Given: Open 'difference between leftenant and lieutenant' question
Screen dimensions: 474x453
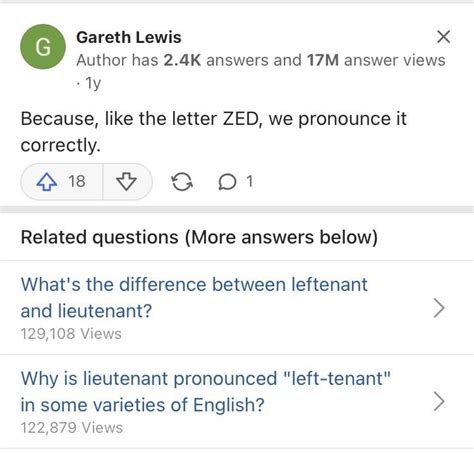Looking at the screenshot, I should click(194, 298).
